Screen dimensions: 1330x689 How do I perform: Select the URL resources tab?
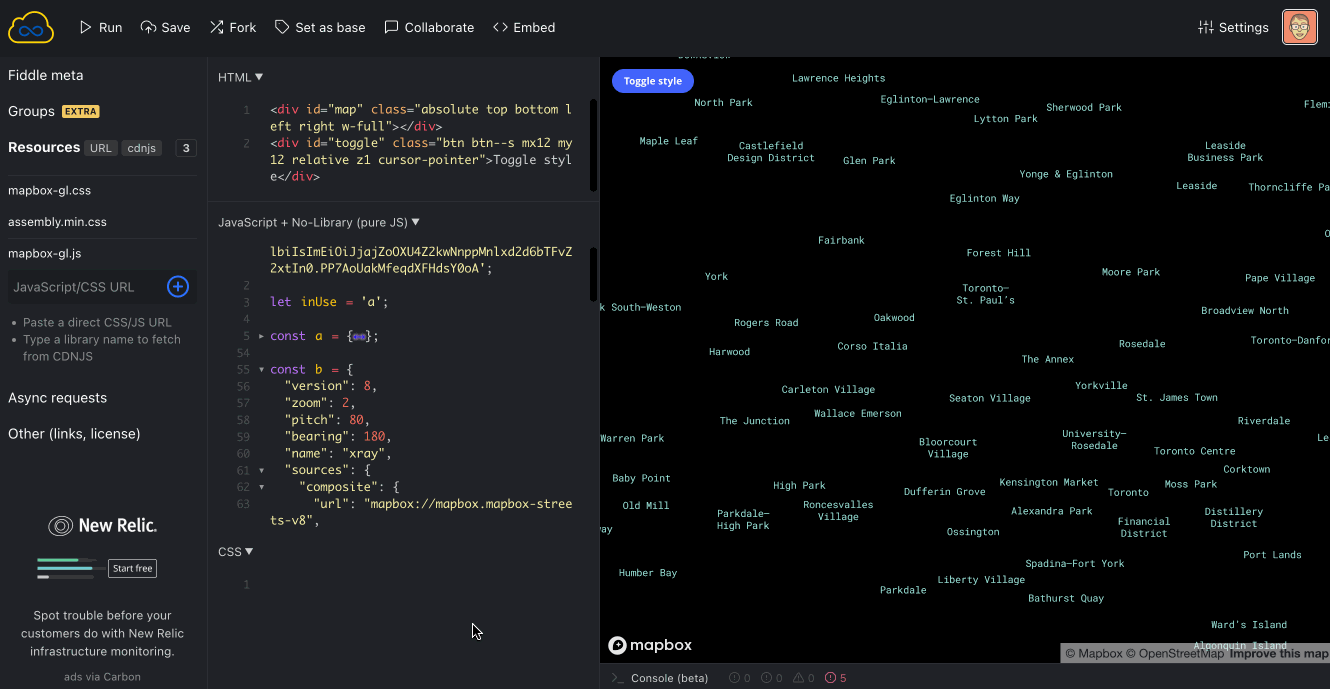(x=100, y=147)
